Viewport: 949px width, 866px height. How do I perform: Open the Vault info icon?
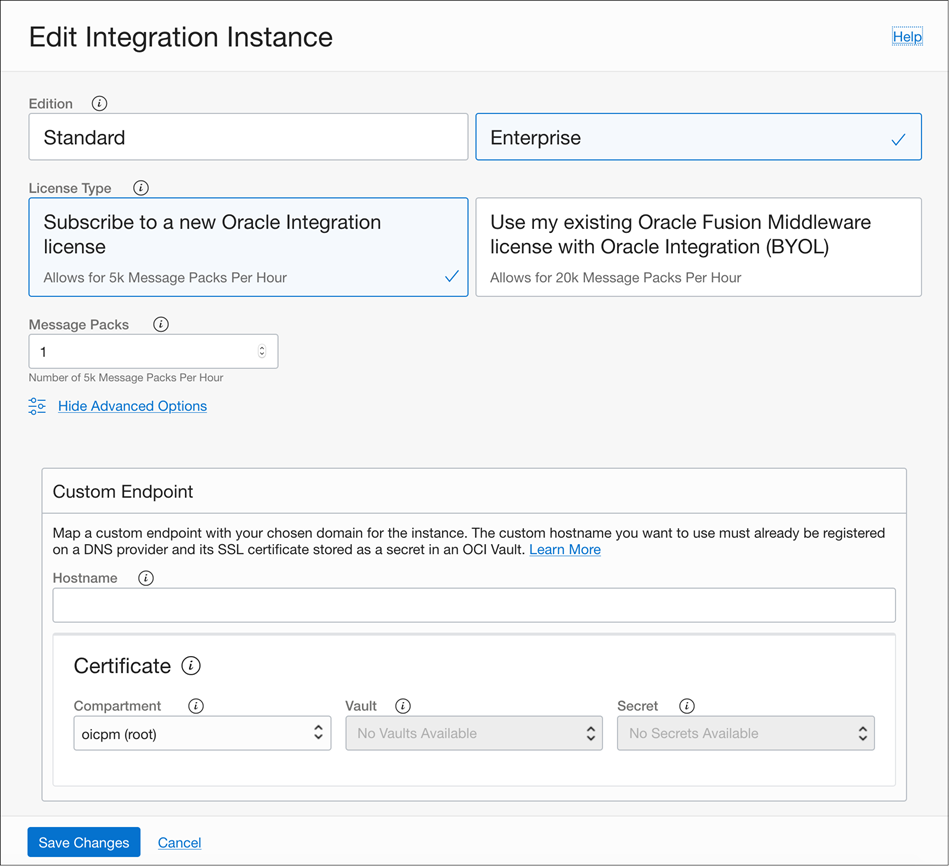pyautogui.click(x=403, y=705)
